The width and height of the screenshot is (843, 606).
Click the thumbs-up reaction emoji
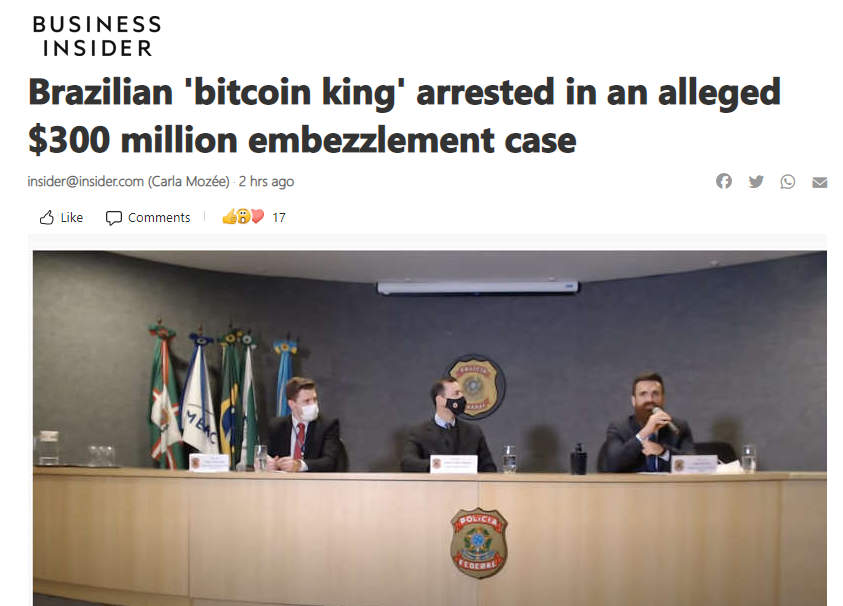tap(230, 217)
